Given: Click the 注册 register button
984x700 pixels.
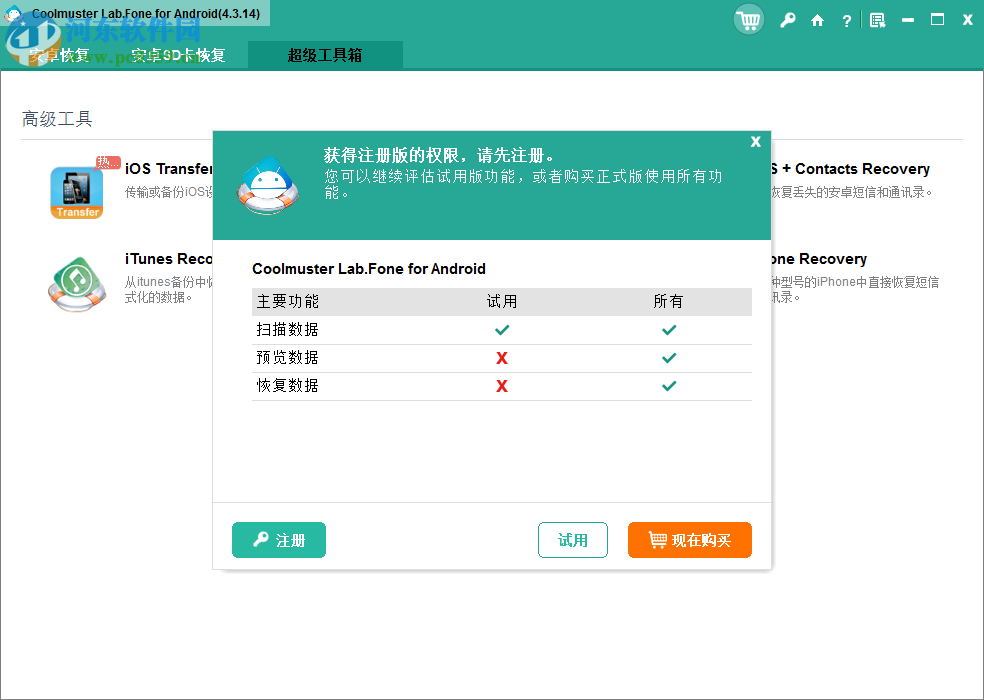Looking at the screenshot, I should [278, 539].
